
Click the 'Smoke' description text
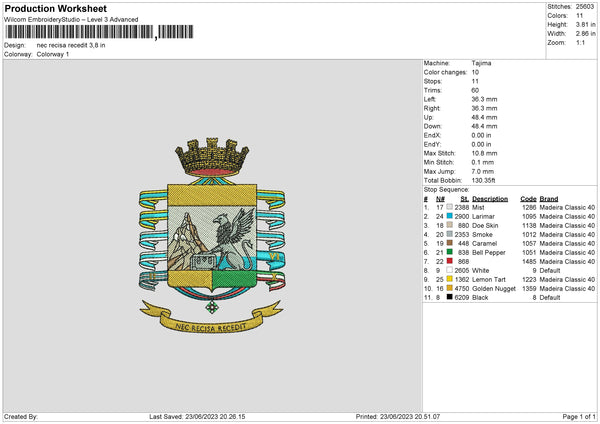click(482, 235)
